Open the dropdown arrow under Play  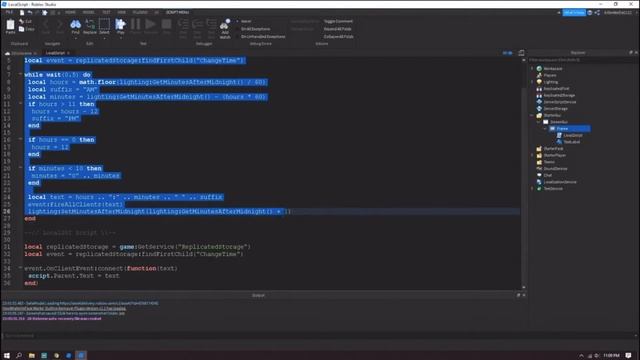tap(120, 38)
